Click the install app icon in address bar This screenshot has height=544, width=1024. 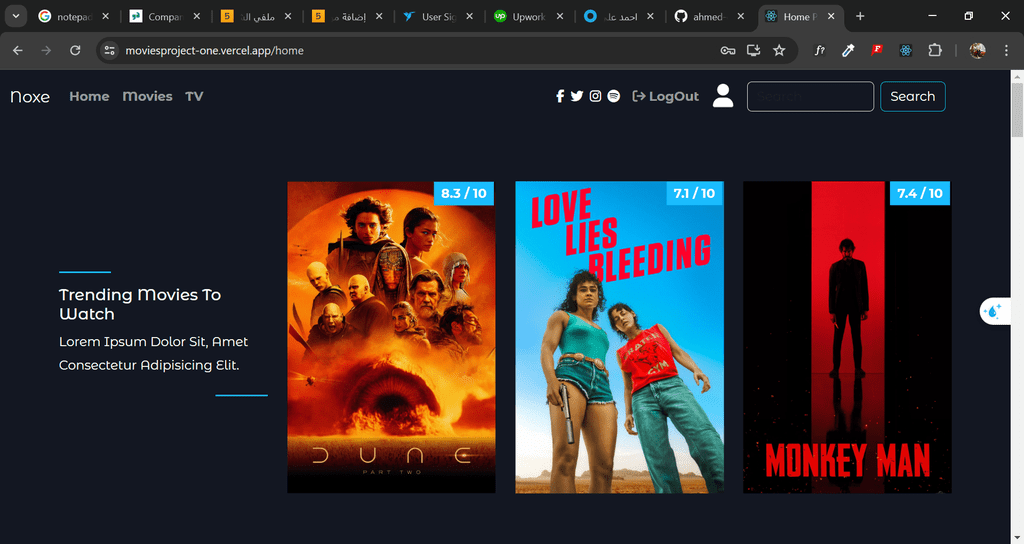754,50
